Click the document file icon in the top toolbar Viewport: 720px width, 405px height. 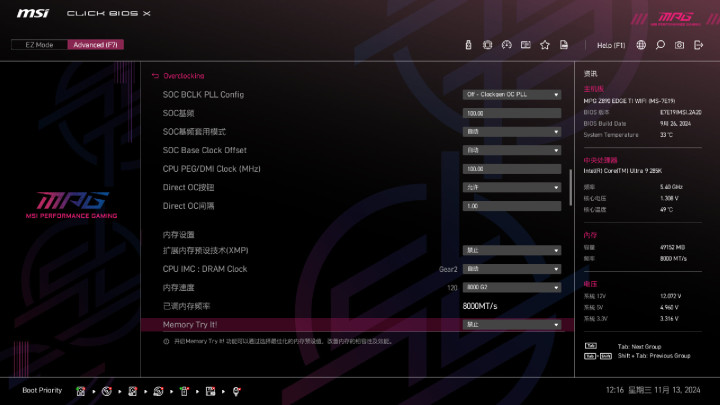[564, 45]
